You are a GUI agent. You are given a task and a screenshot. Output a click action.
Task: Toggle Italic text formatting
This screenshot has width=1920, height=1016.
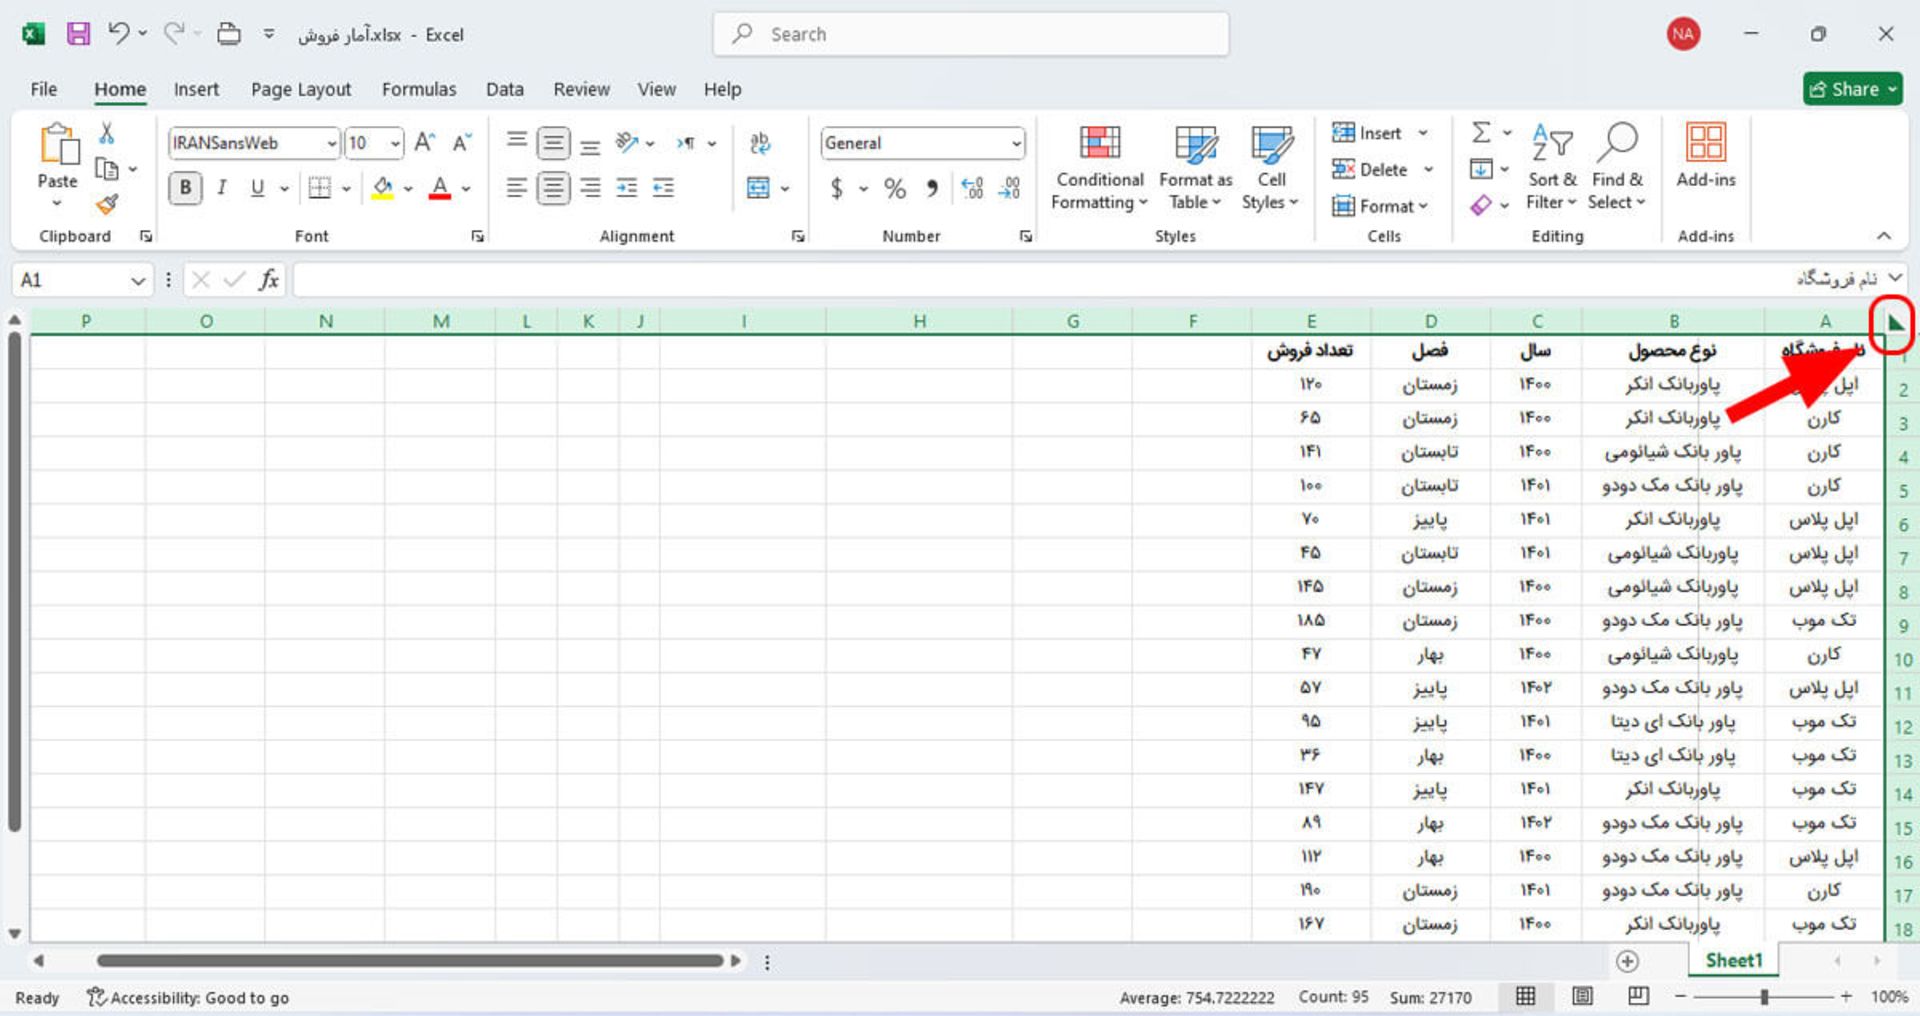[x=222, y=188]
